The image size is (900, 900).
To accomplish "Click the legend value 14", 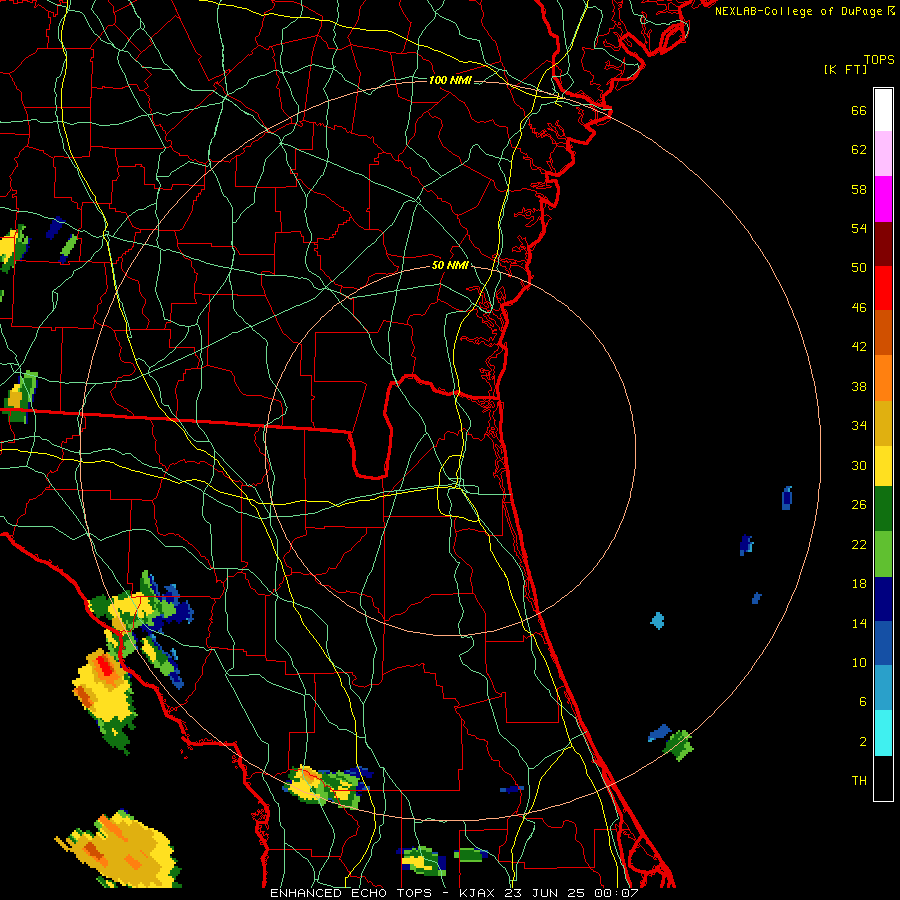I will (x=859, y=623).
